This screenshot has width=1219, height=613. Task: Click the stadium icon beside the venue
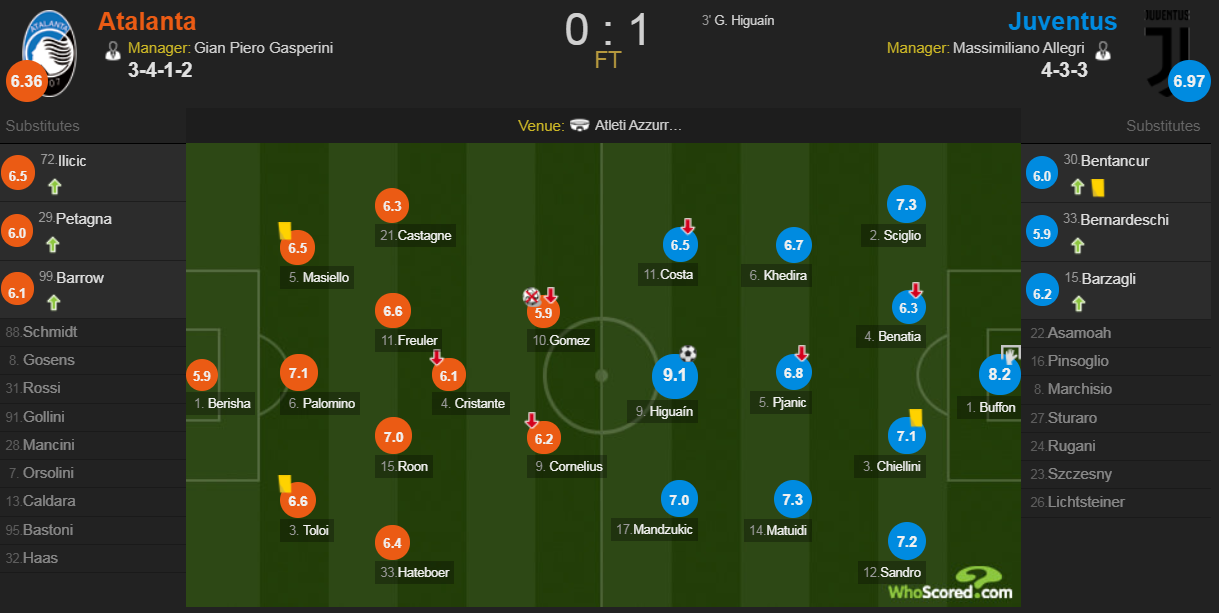(580, 126)
